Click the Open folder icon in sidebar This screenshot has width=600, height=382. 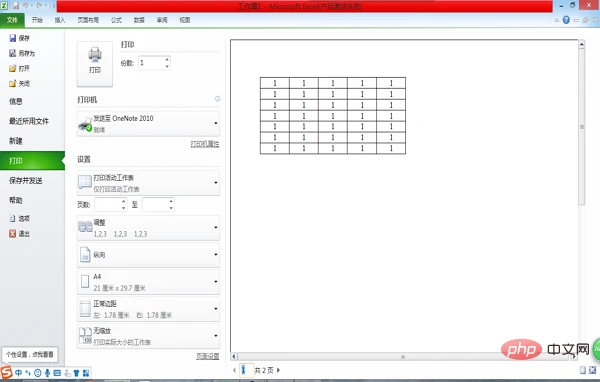tap(13, 69)
